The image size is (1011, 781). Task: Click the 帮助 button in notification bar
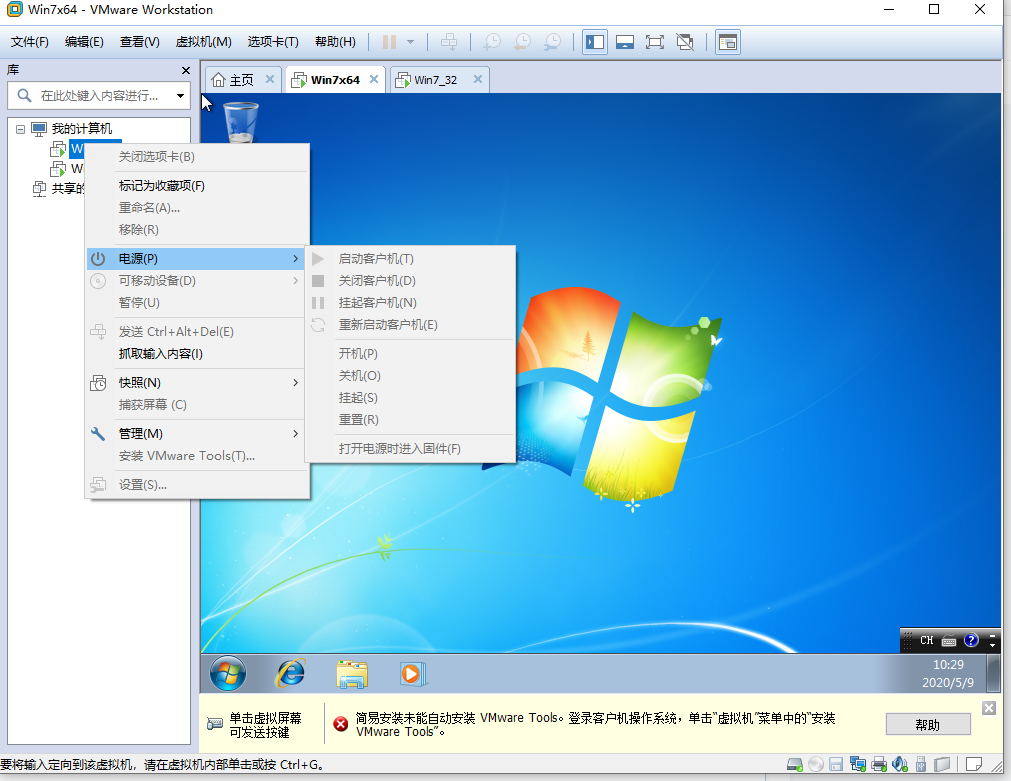(x=928, y=724)
